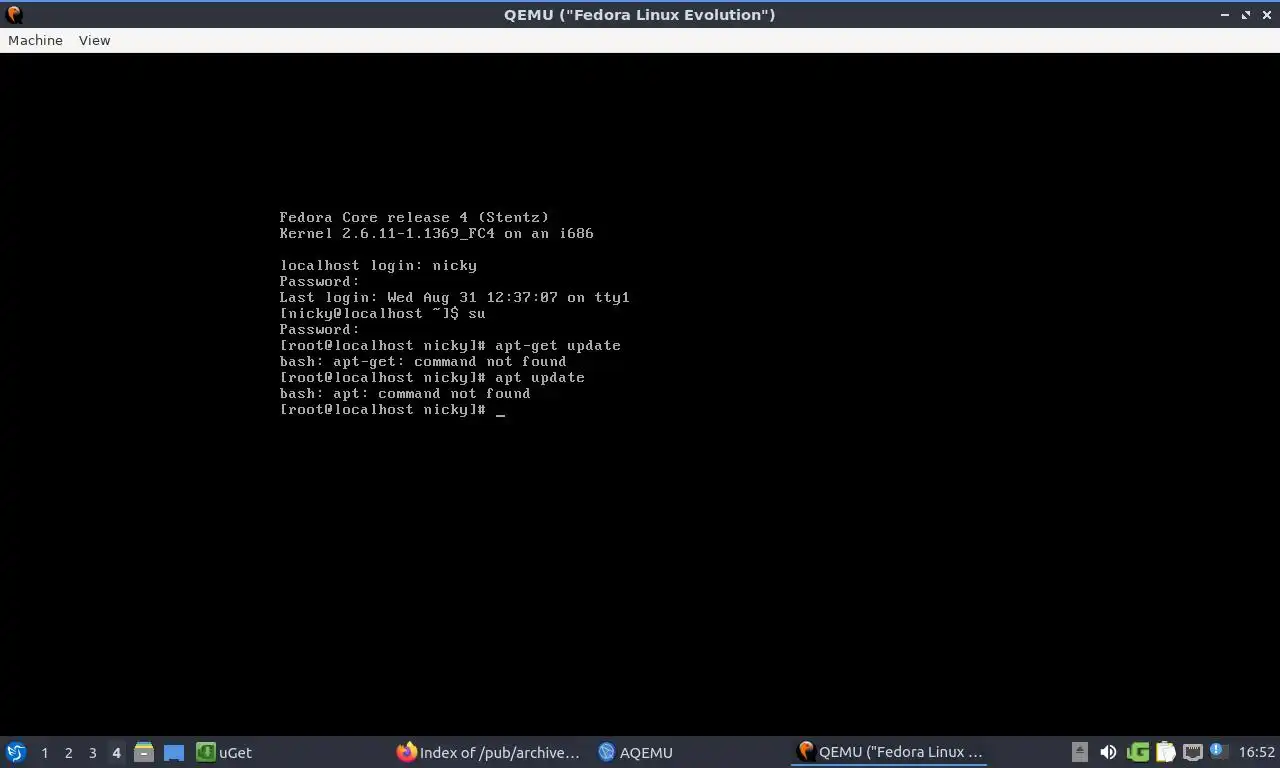Open the uGet taskbar entry
Screen dimensions: 1280x768
click(x=224, y=752)
